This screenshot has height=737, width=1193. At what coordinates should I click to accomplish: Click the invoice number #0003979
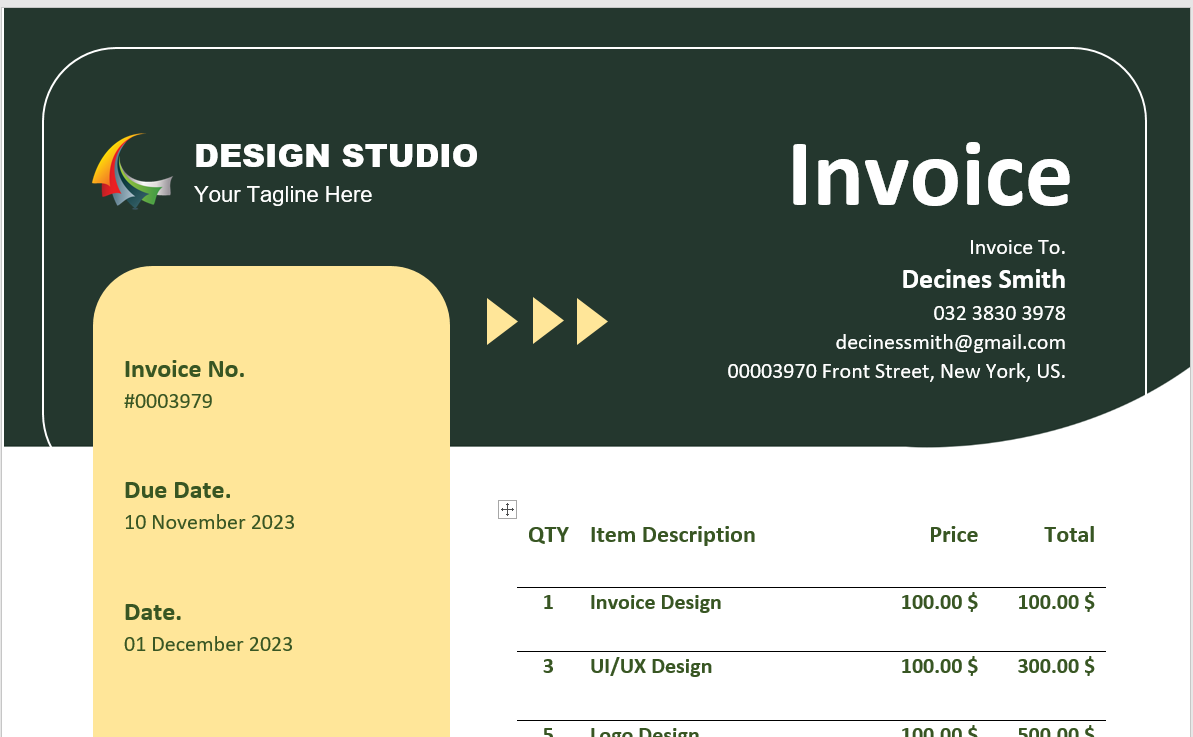168,402
